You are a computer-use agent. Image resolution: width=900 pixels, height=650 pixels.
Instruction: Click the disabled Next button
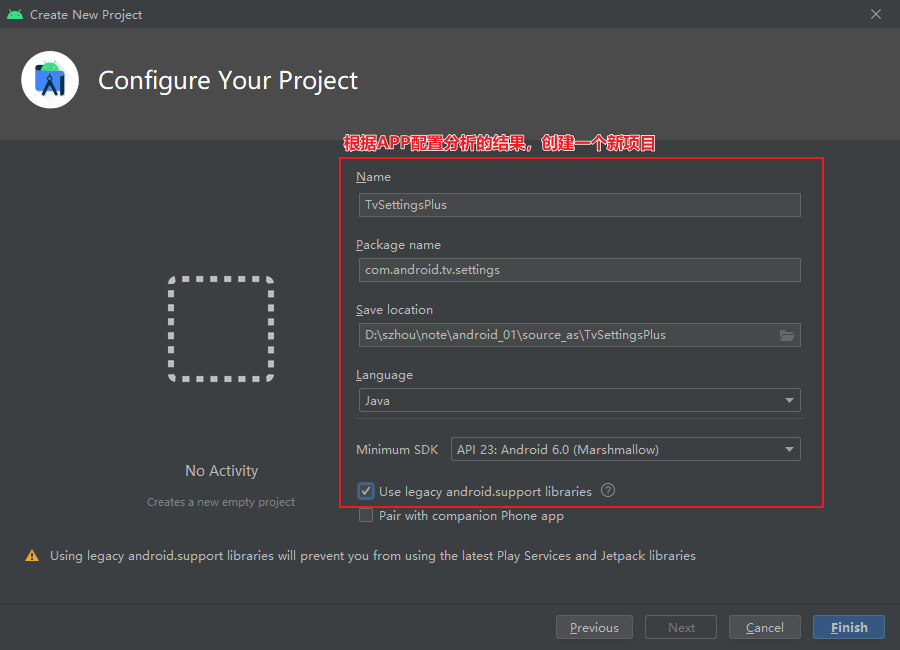pos(681,628)
